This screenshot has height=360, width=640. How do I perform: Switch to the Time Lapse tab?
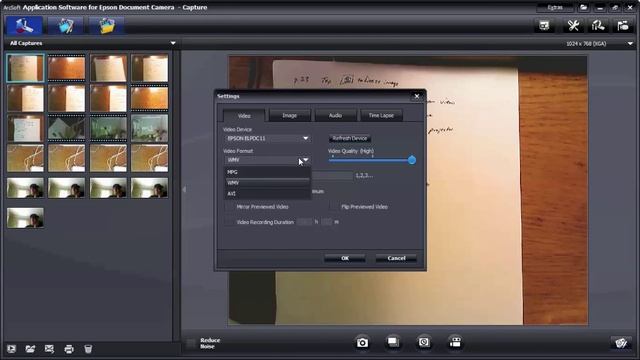[x=381, y=116]
